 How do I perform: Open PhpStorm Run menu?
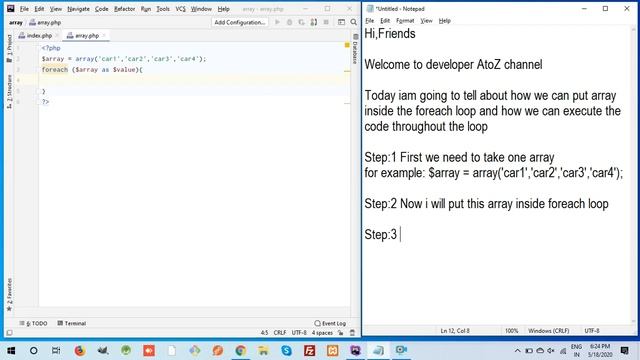coord(146,9)
